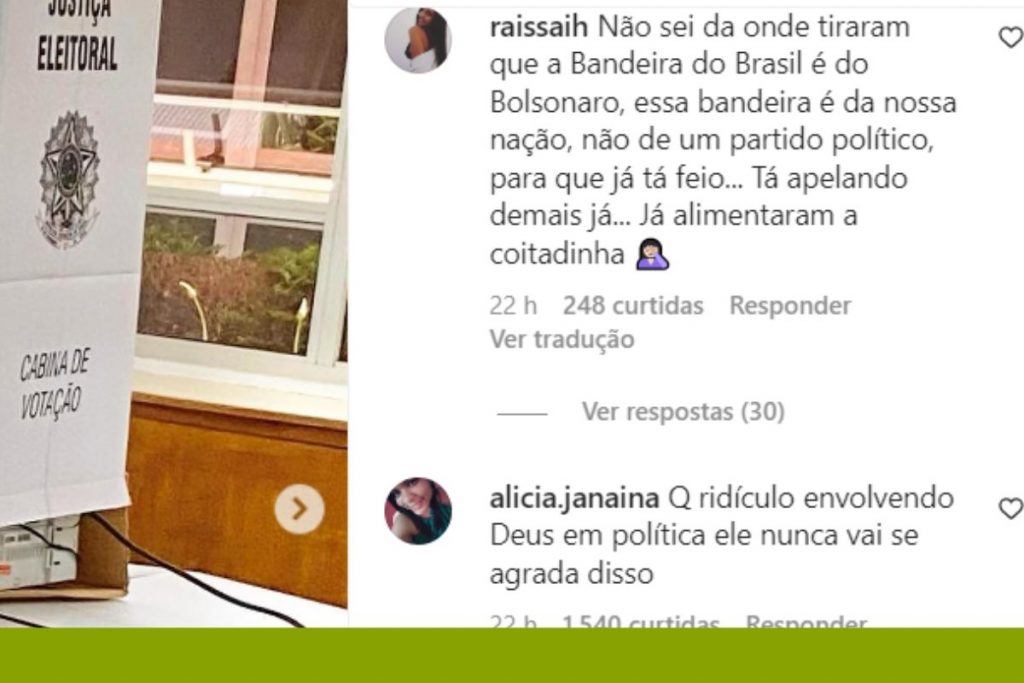The height and width of the screenshot is (683, 1024).
Task: Click the emoji in raissaih's comment
Action: pos(652,254)
